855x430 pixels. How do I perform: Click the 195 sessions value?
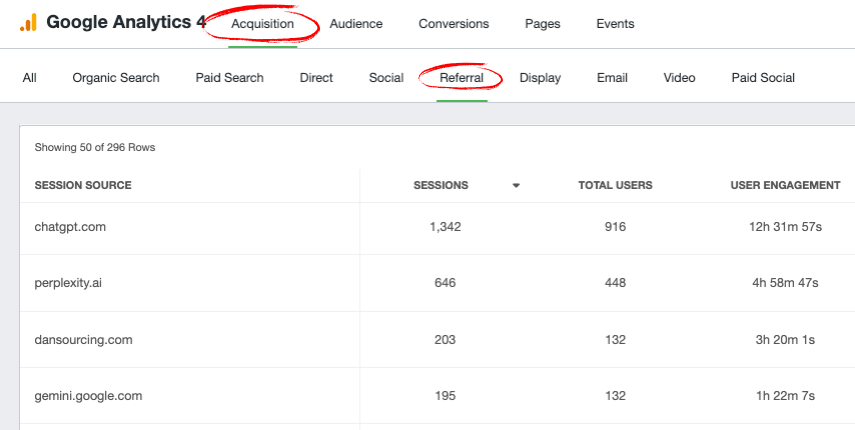(445, 396)
